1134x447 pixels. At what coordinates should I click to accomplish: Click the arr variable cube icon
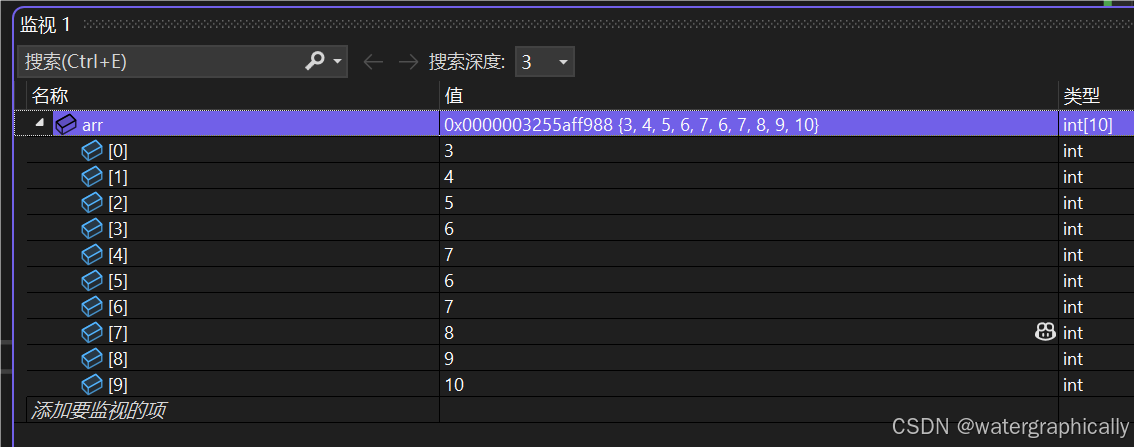pyautogui.click(x=66, y=124)
